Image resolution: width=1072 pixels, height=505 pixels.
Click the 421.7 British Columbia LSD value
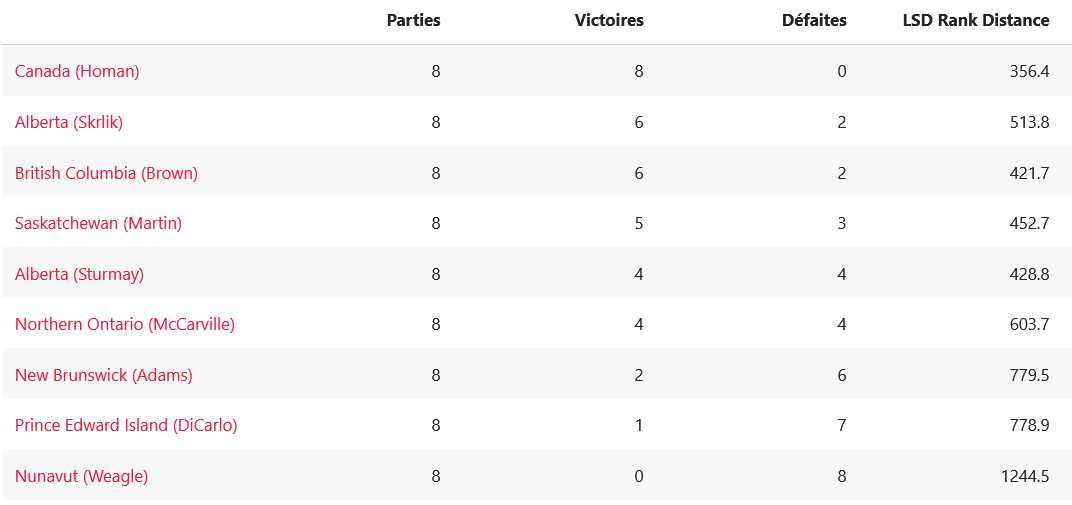(1029, 173)
